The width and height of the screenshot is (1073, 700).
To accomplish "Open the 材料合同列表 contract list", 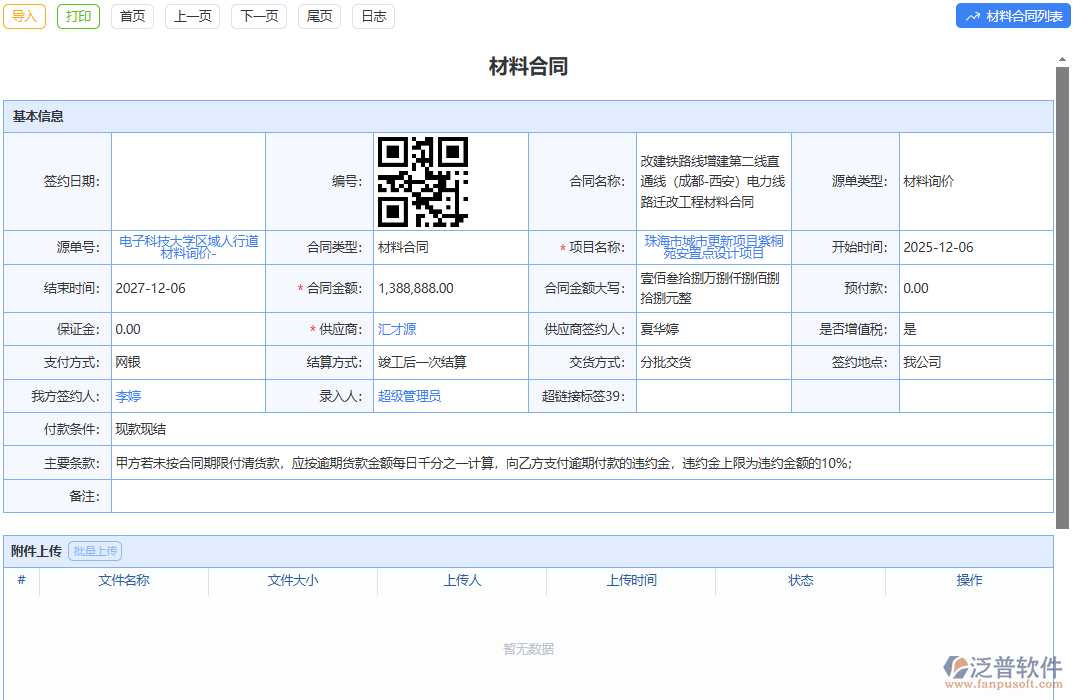I will coord(1012,15).
